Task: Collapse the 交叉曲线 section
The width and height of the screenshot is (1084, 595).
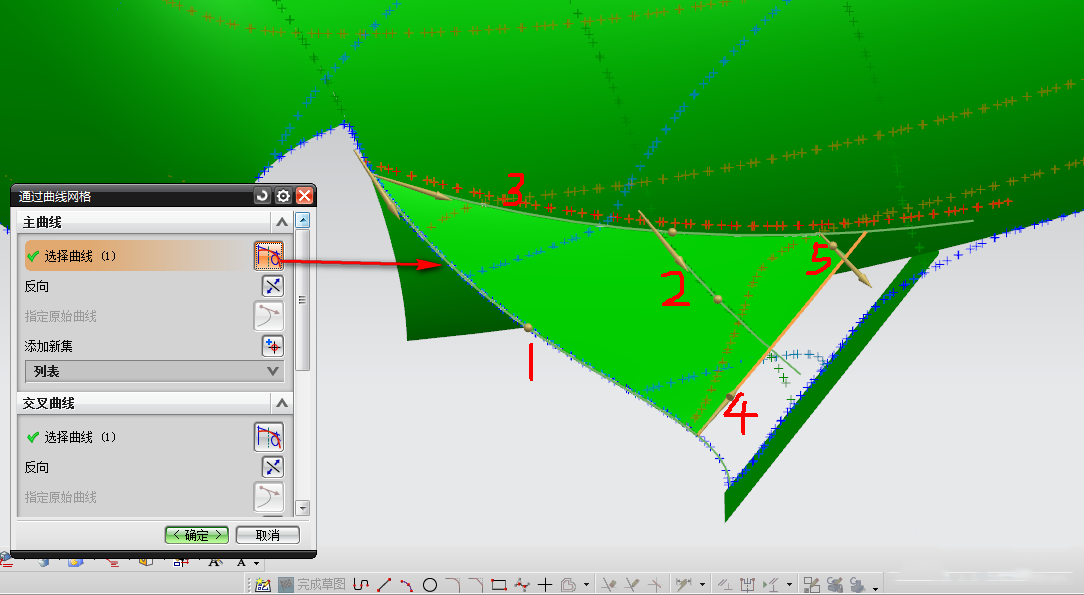Action: click(x=282, y=403)
